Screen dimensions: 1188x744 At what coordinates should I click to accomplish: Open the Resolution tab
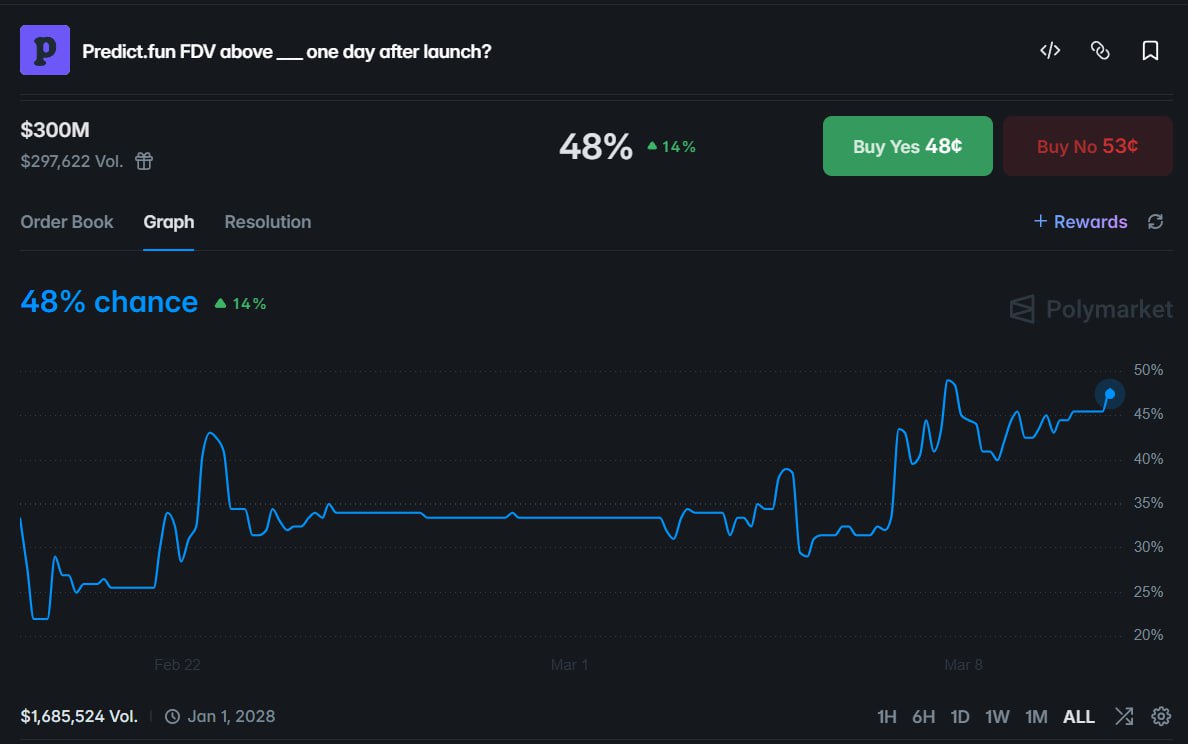268,222
